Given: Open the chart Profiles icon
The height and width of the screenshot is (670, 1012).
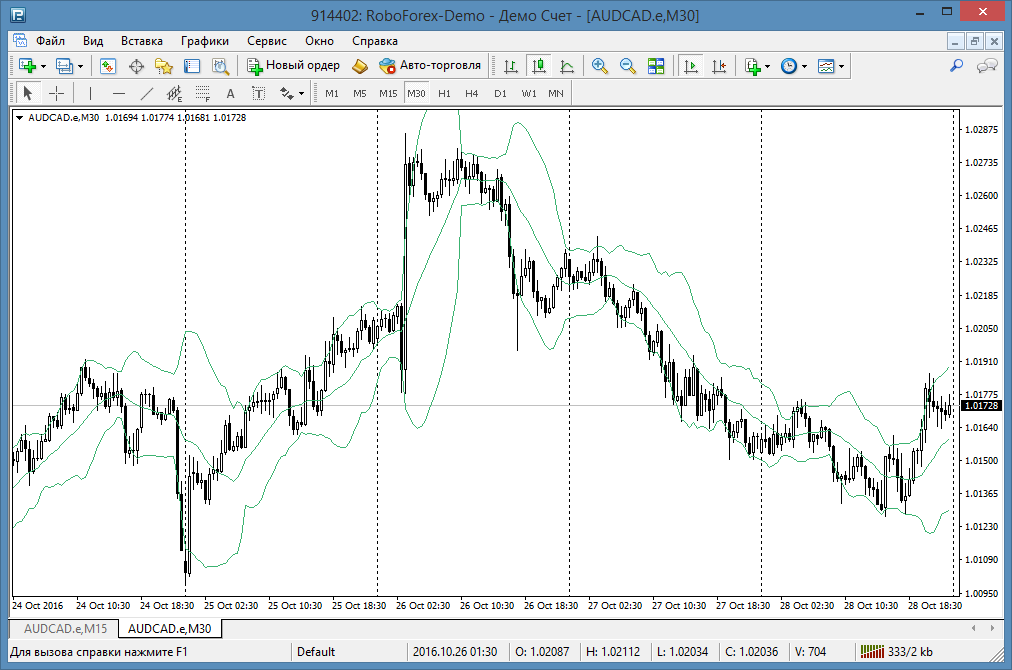Looking at the screenshot, I should tap(64, 66).
